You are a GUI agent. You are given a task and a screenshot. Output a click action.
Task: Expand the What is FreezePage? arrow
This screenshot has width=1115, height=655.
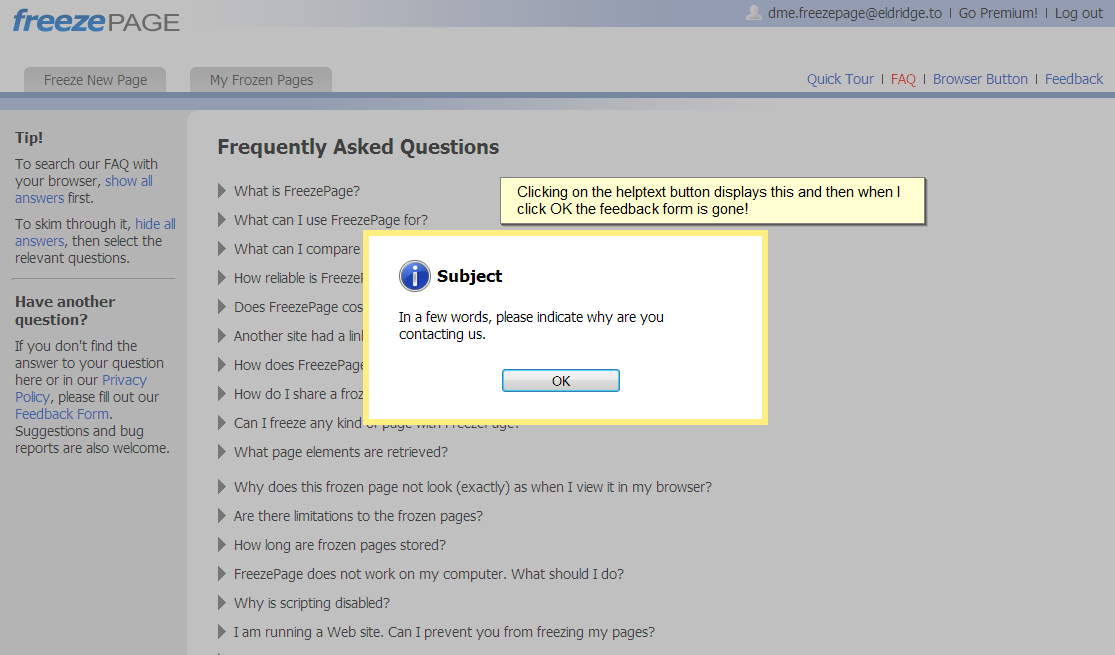coord(222,191)
